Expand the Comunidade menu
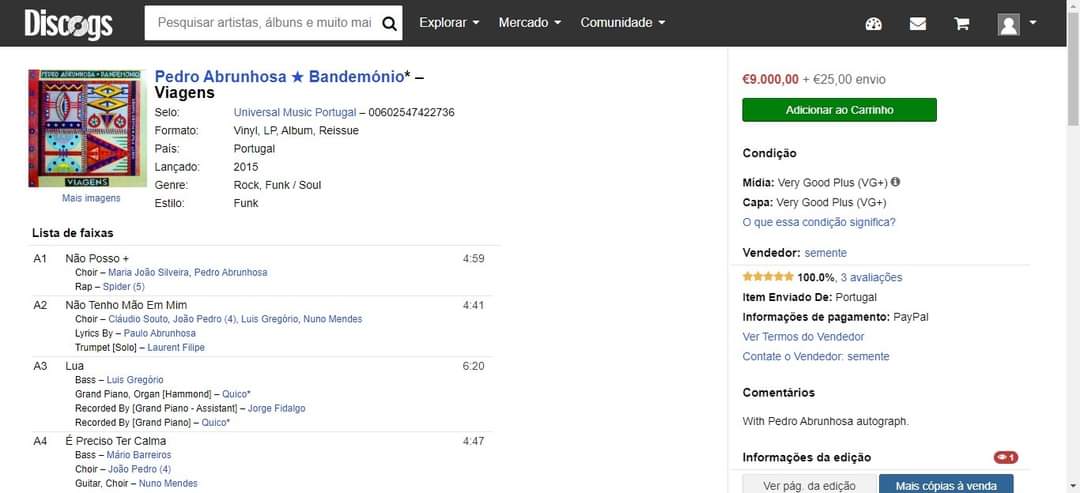 [x=623, y=23]
